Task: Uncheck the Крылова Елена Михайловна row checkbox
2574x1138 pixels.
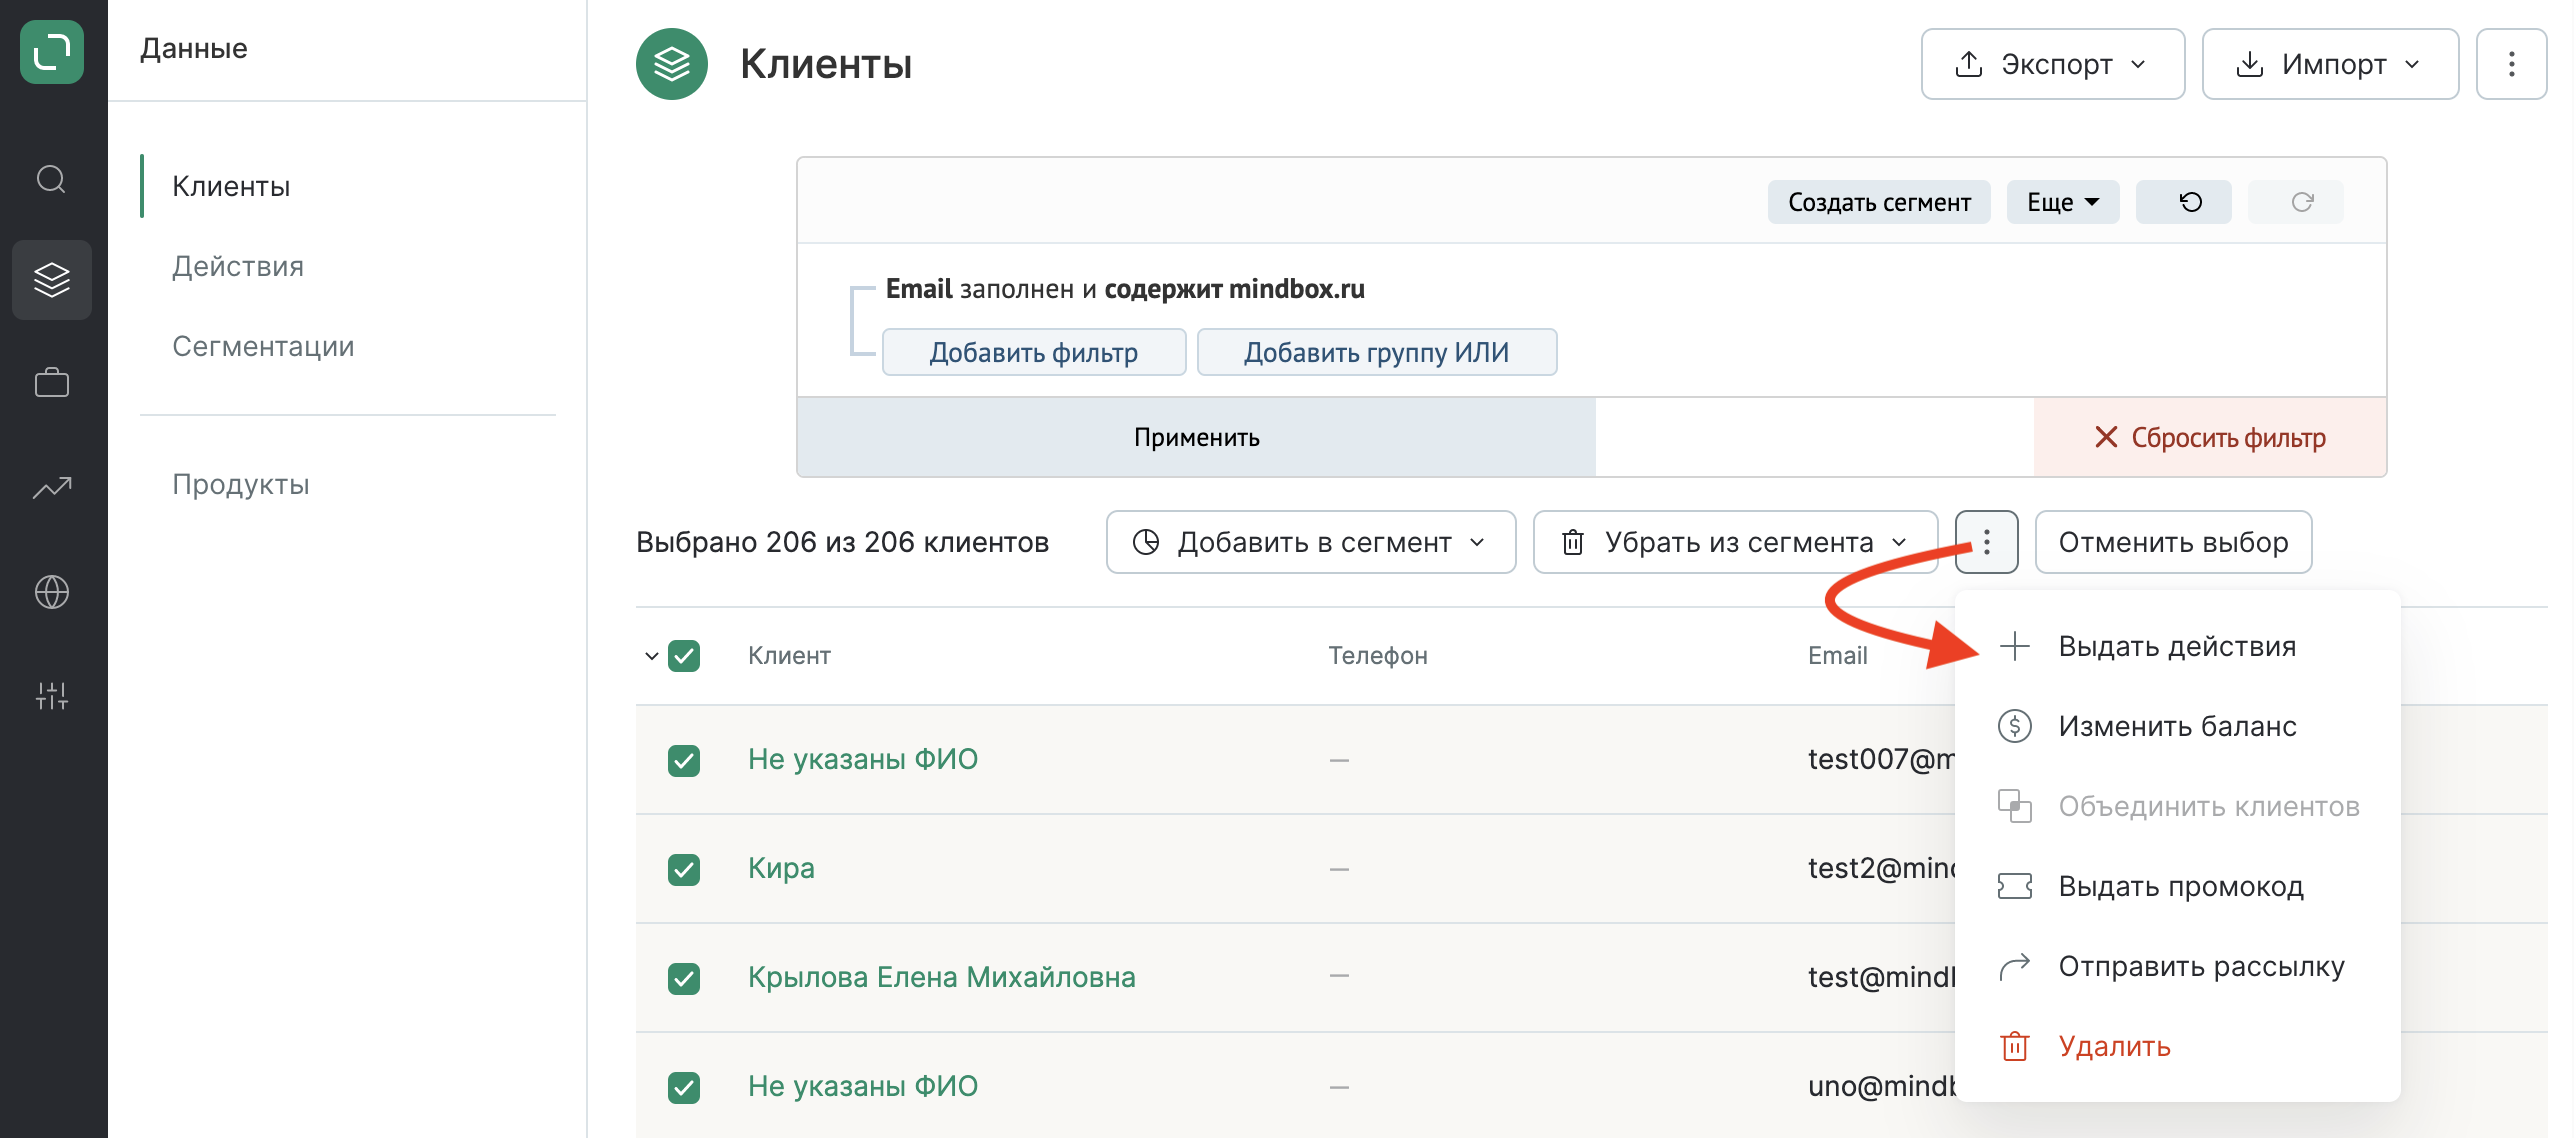Action: coord(684,978)
